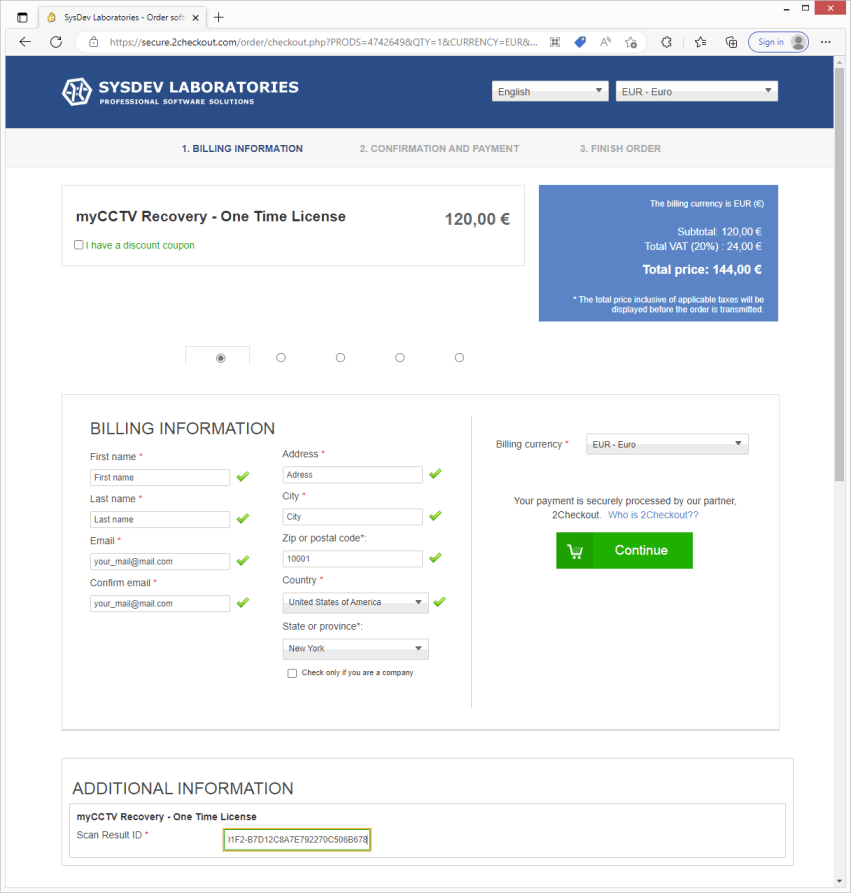Image resolution: width=851 pixels, height=893 pixels.
Task: Activate the Read aloud icon
Action: [x=605, y=42]
